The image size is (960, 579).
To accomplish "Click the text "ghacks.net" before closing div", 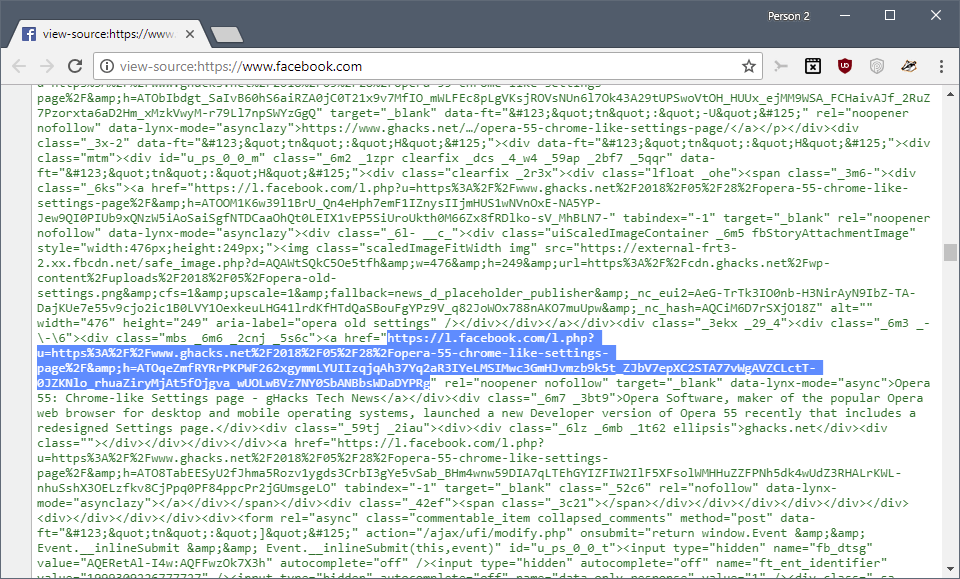I will (779, 428).
